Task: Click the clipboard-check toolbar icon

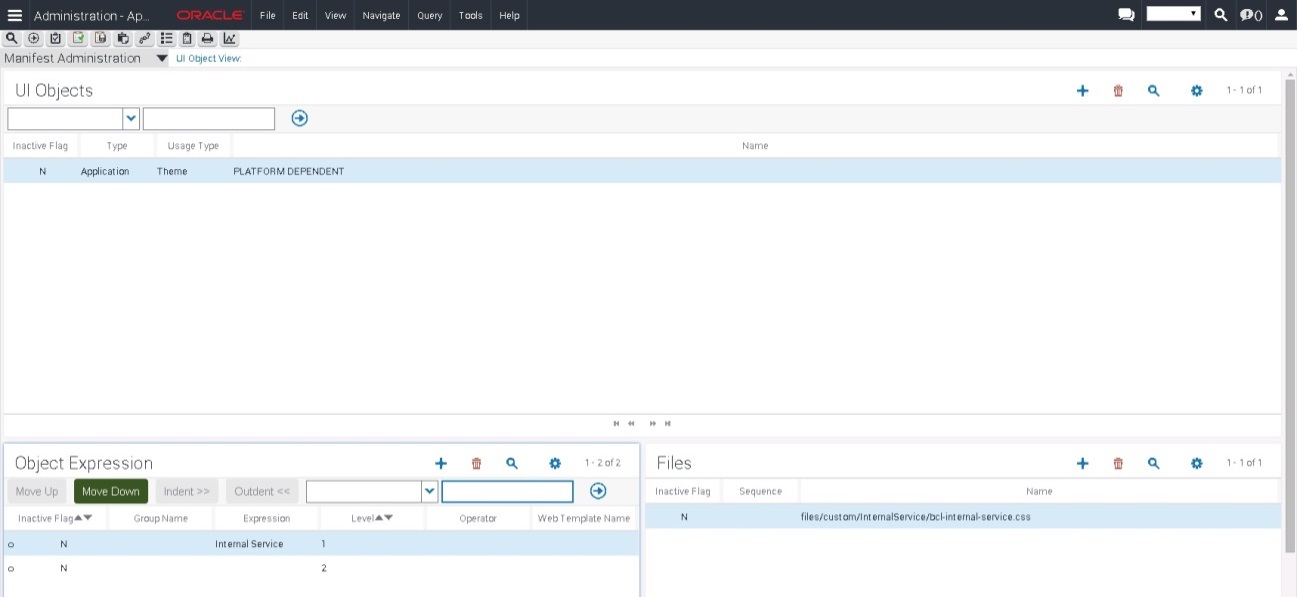Action: (56, 39)
